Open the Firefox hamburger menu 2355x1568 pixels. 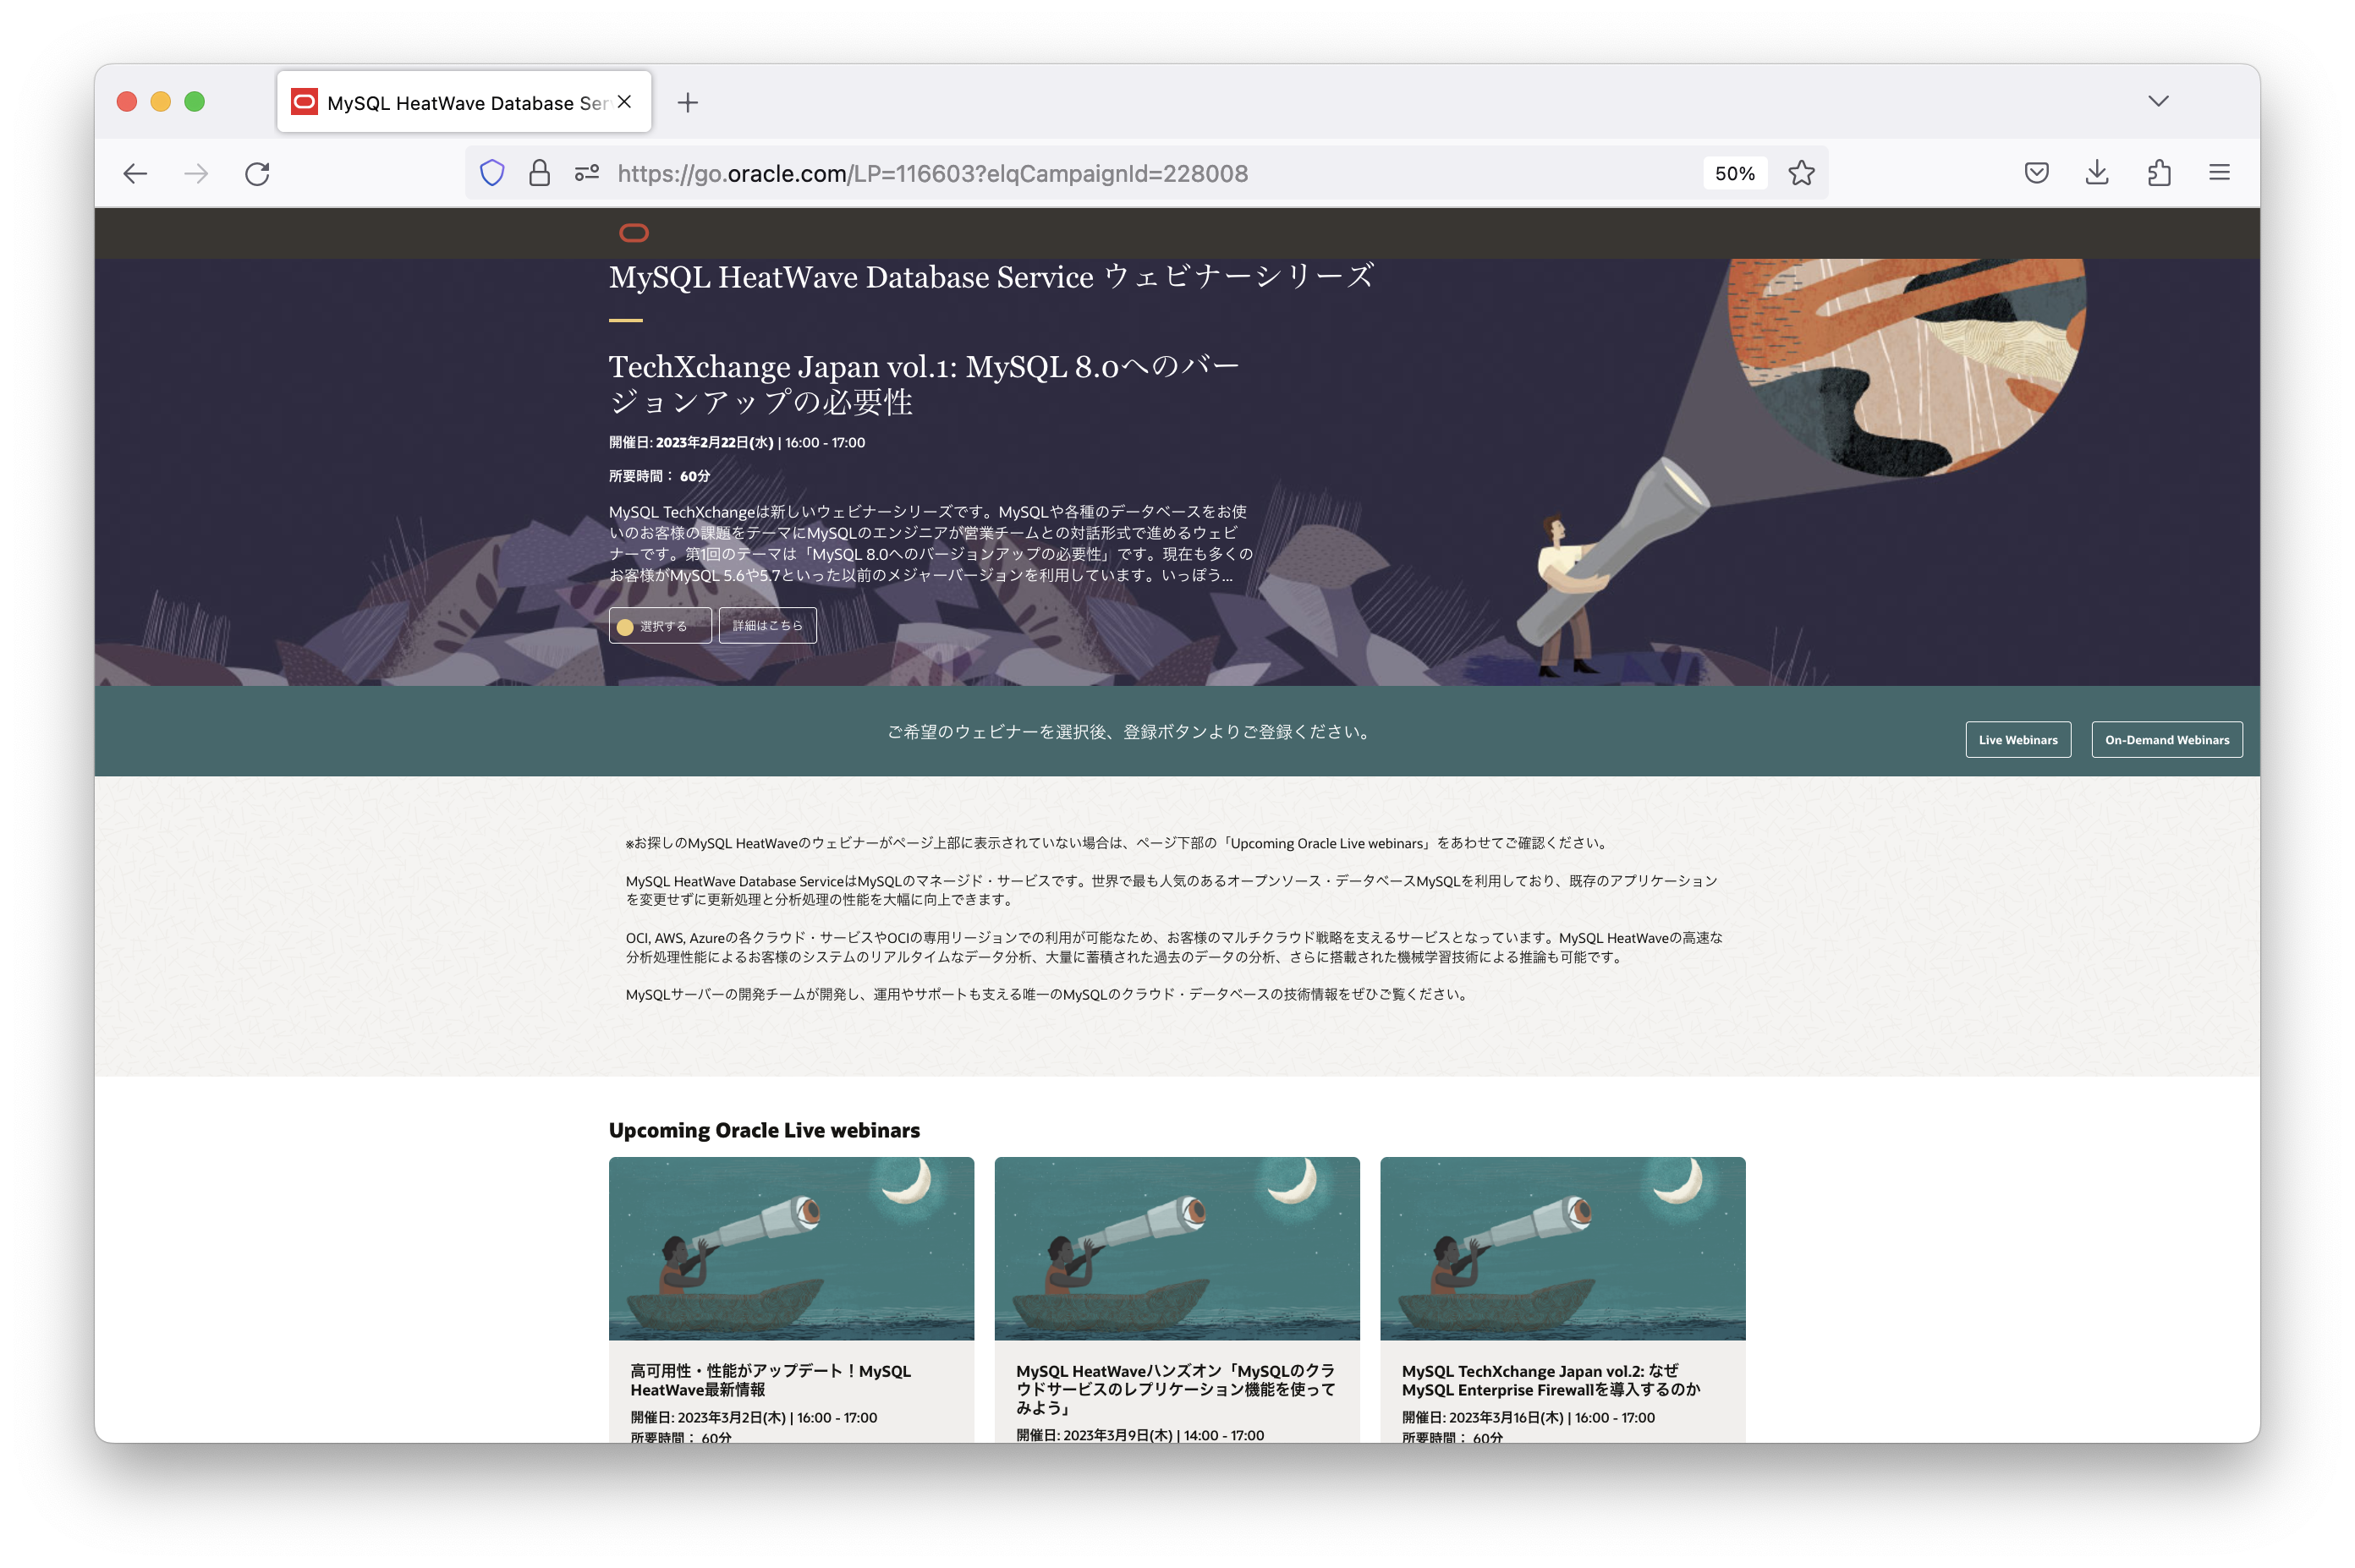coord(2219,173)
